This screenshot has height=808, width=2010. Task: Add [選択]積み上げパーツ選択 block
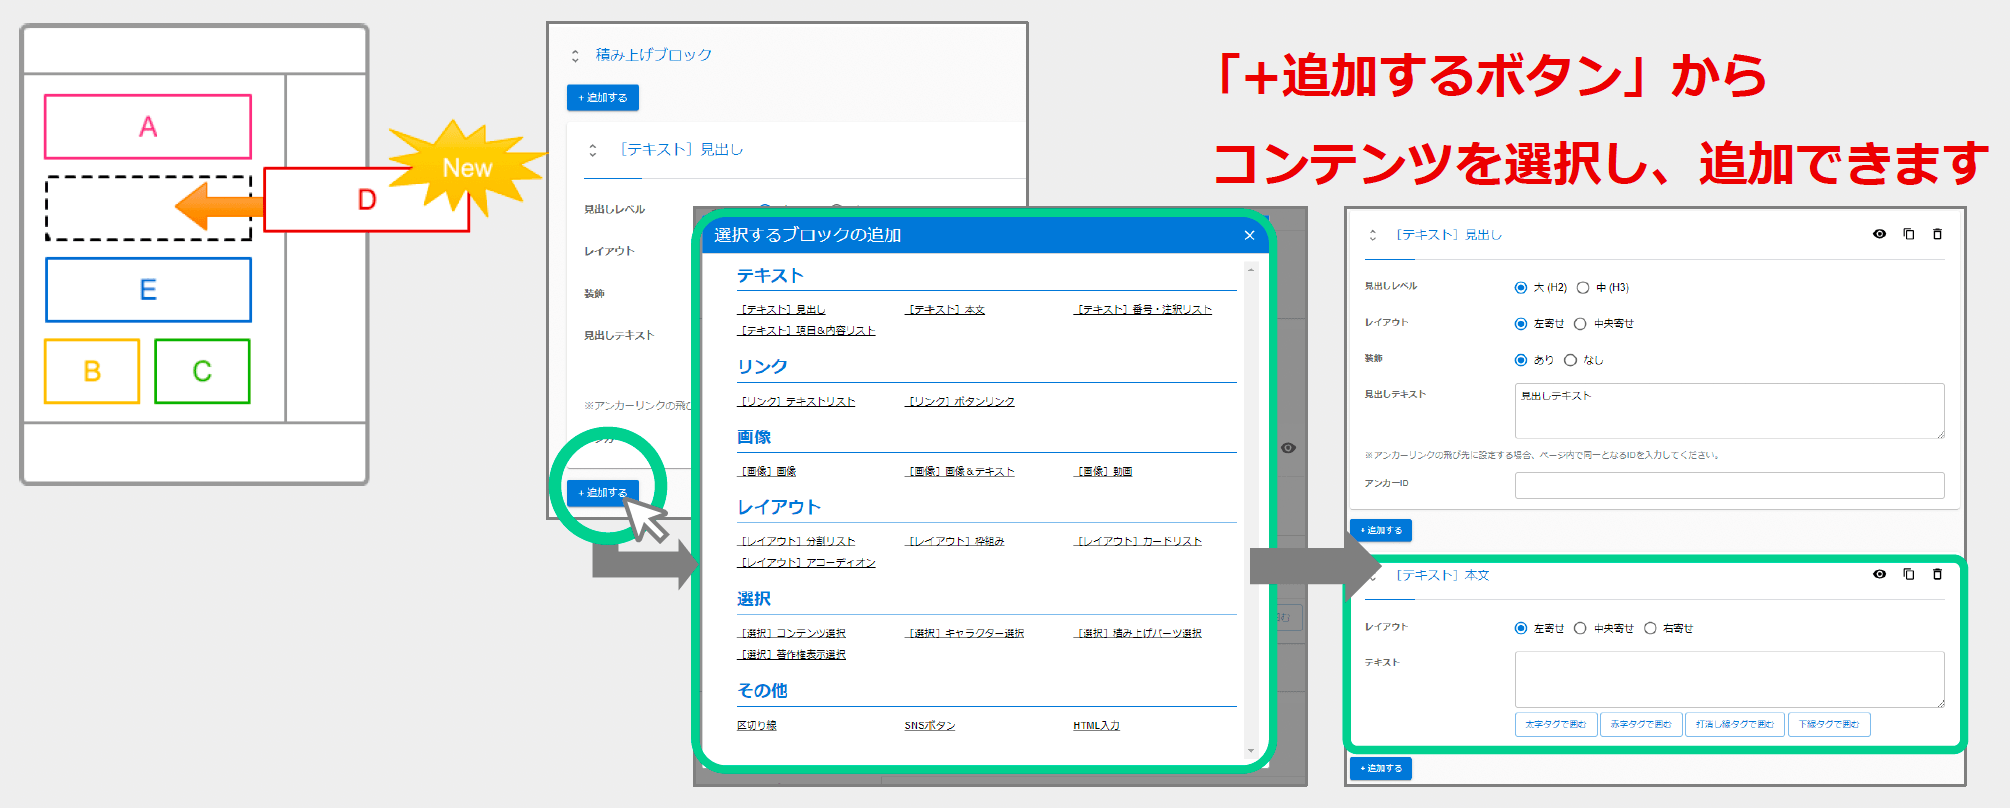[1138, 634]
